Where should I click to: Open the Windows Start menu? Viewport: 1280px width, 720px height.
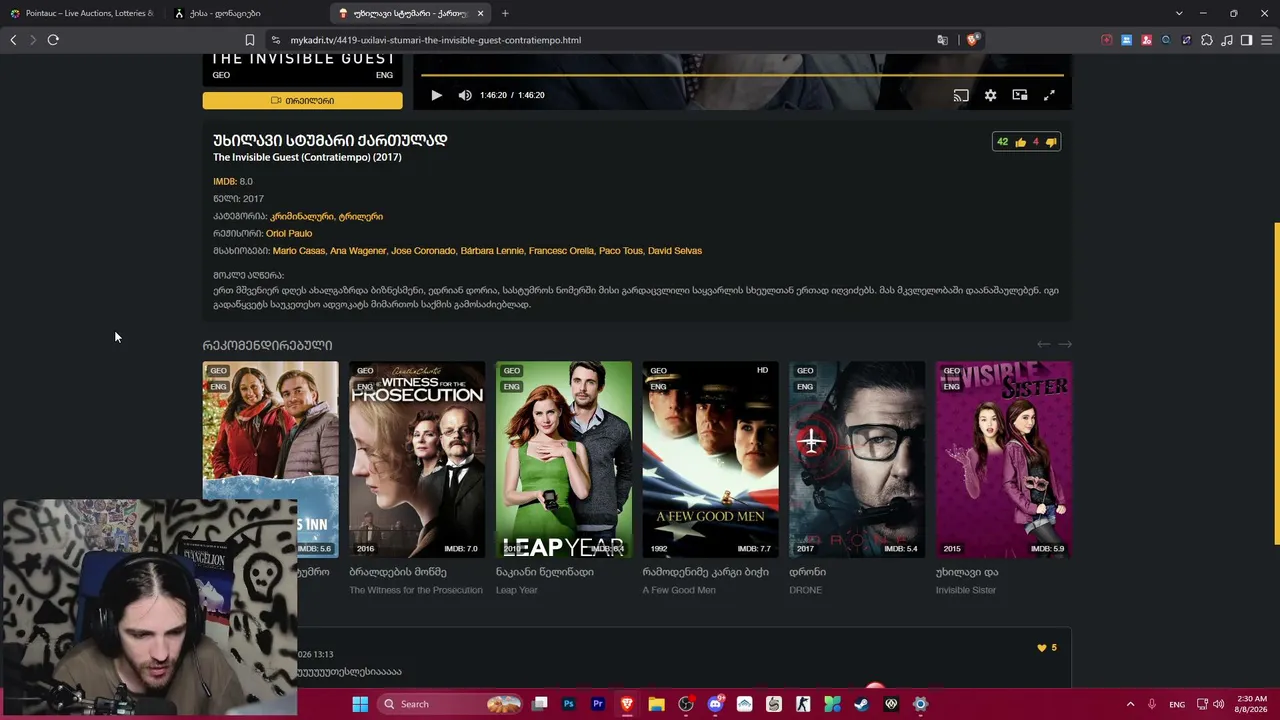click(360, 704)
